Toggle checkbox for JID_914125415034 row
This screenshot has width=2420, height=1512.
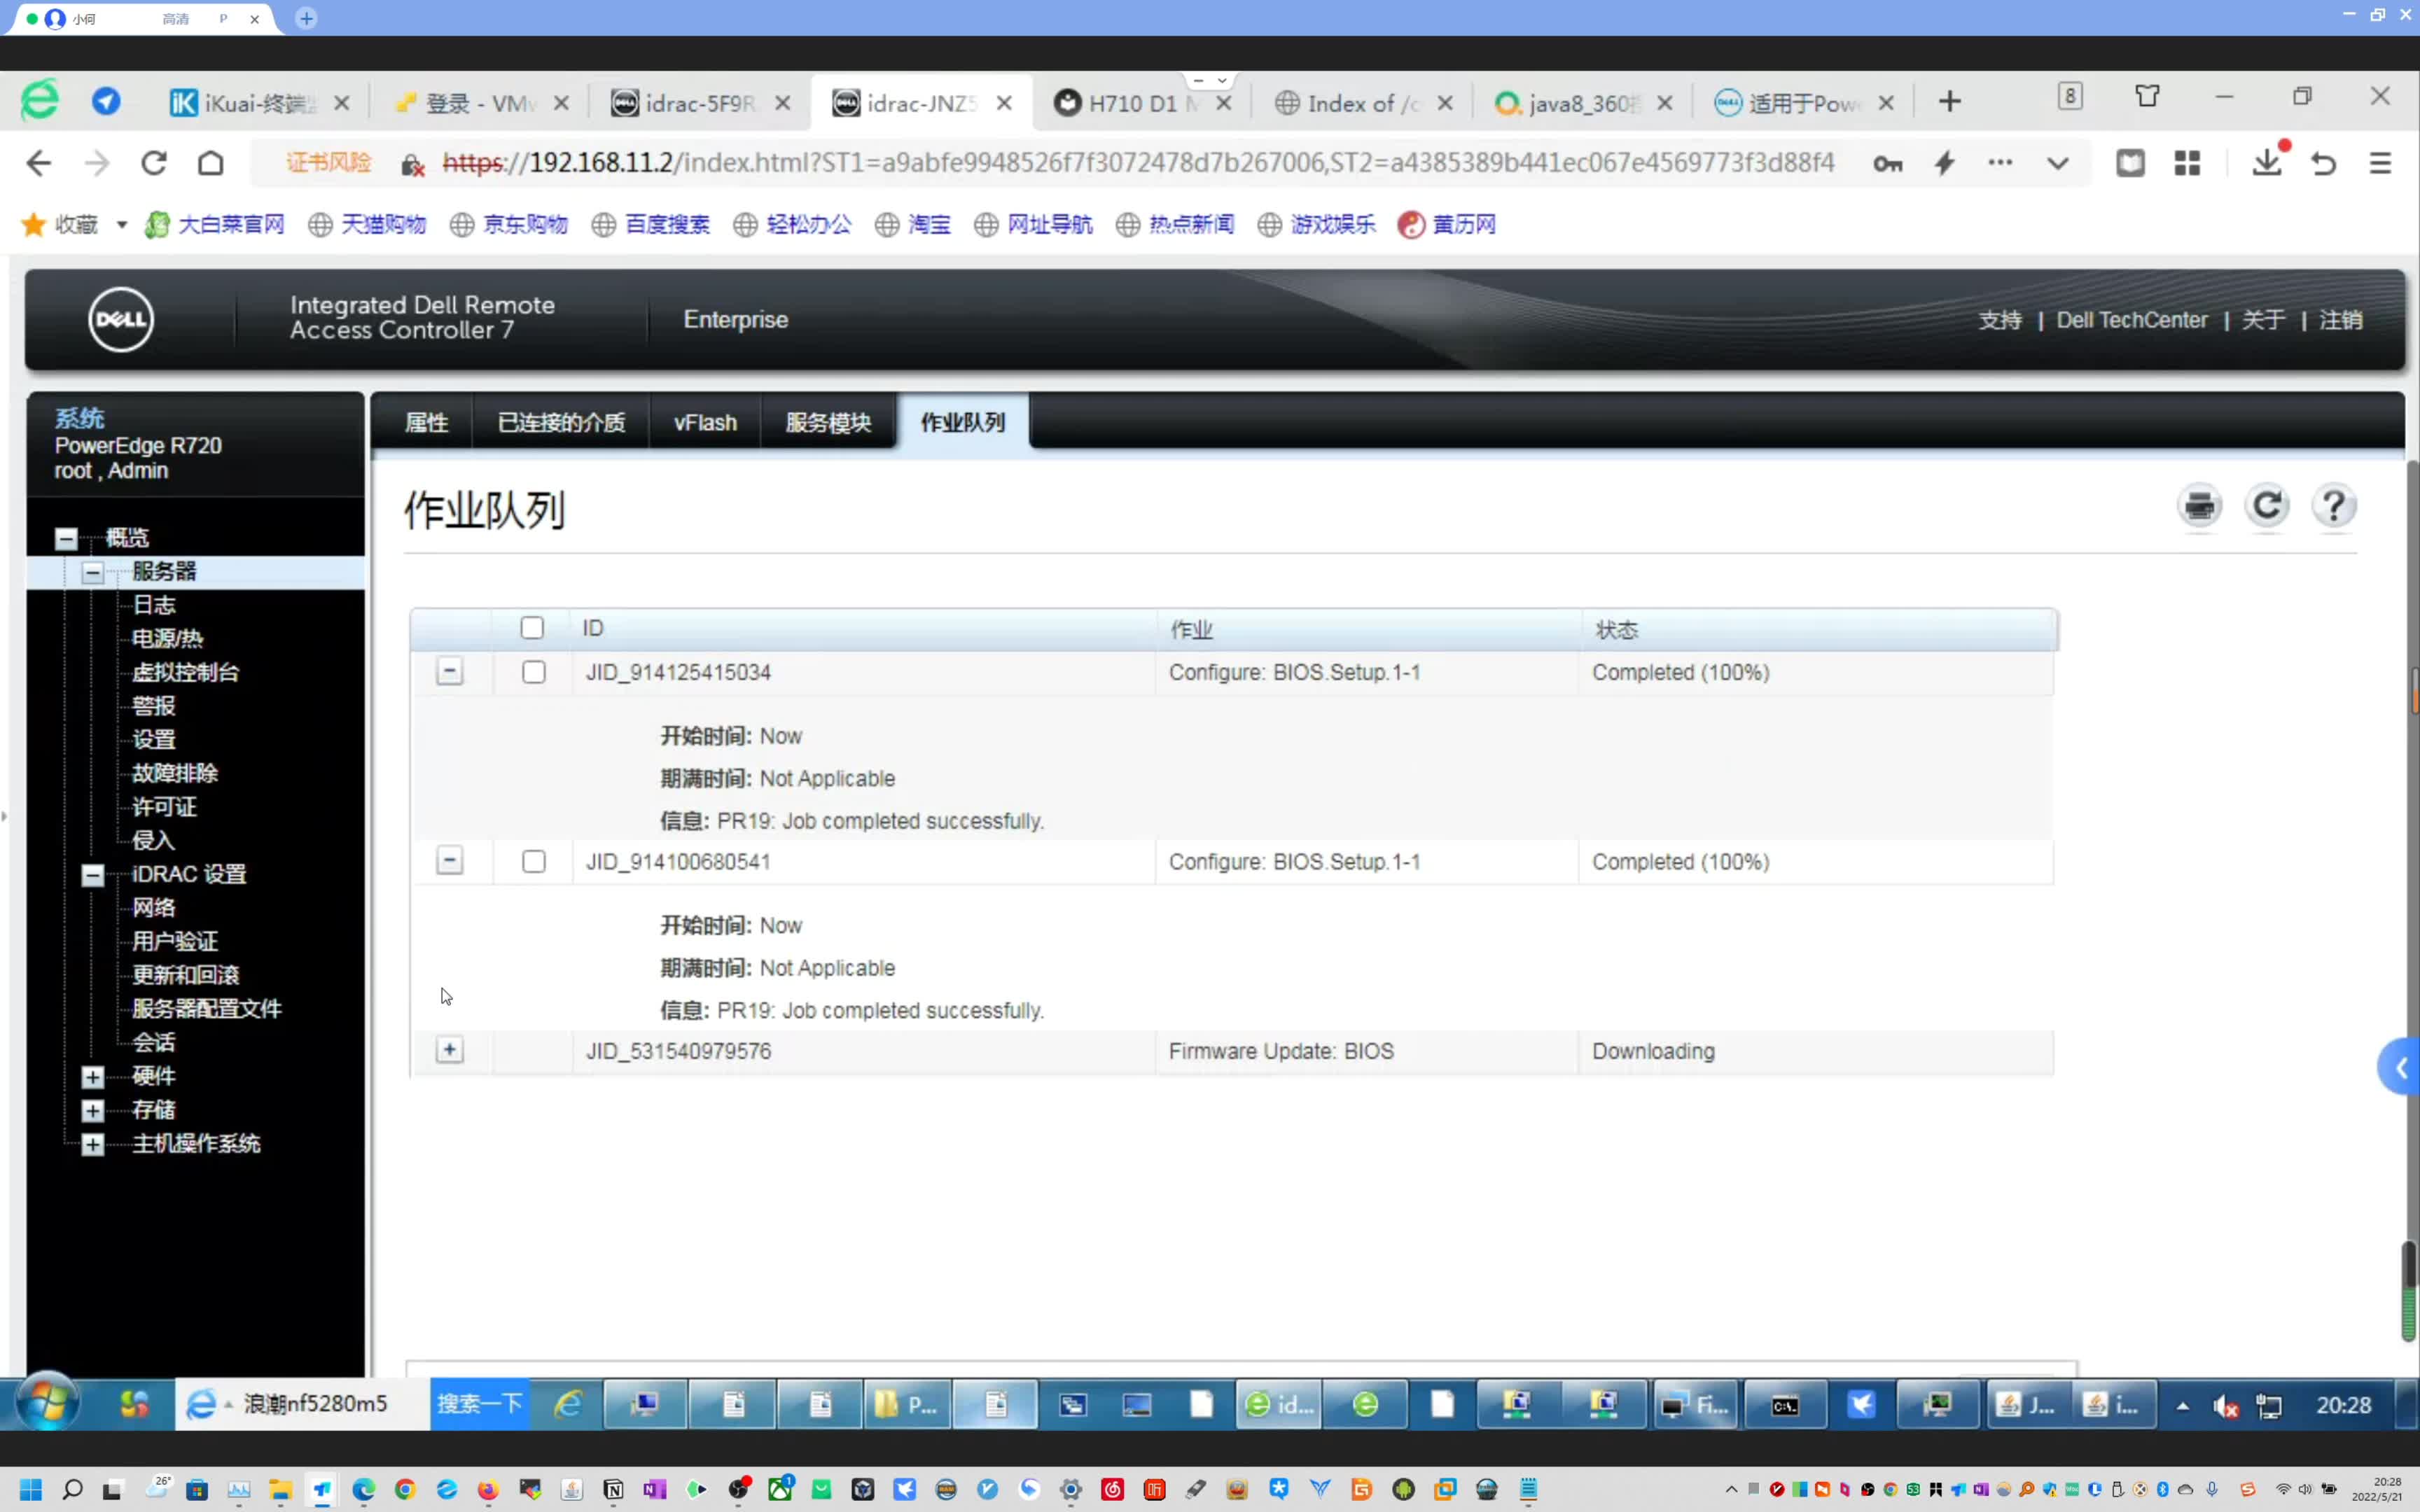(x=533, y=673)
